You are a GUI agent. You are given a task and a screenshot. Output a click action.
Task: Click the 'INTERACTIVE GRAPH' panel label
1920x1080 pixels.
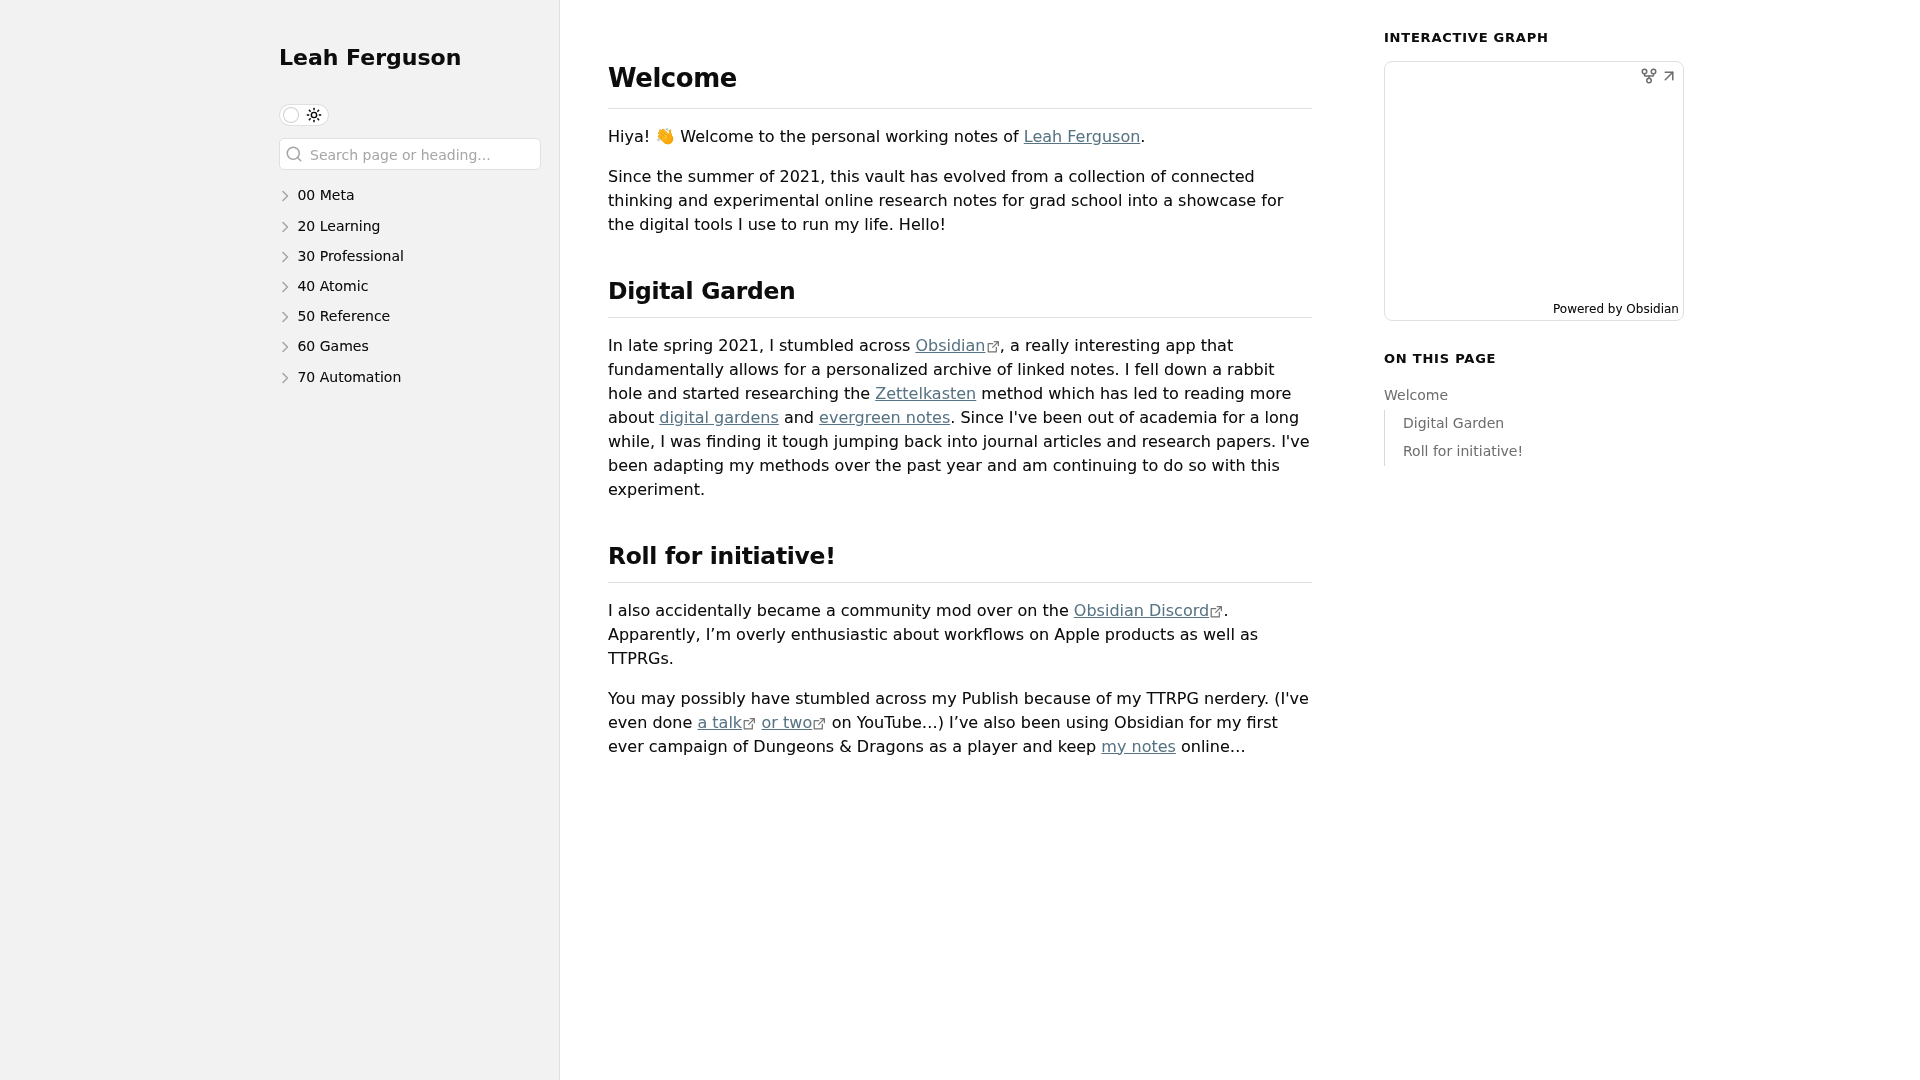1466,38
